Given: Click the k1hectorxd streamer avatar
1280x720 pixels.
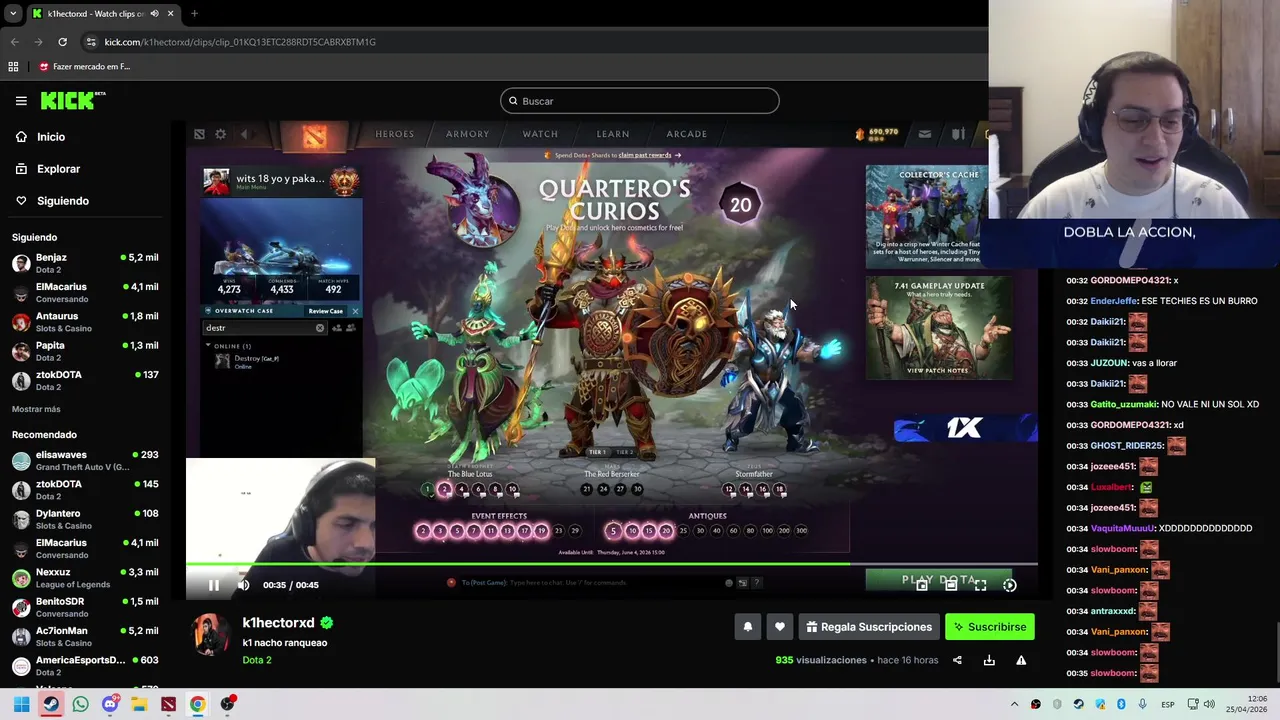Looking at the screenshot, I should pos(211,635).
